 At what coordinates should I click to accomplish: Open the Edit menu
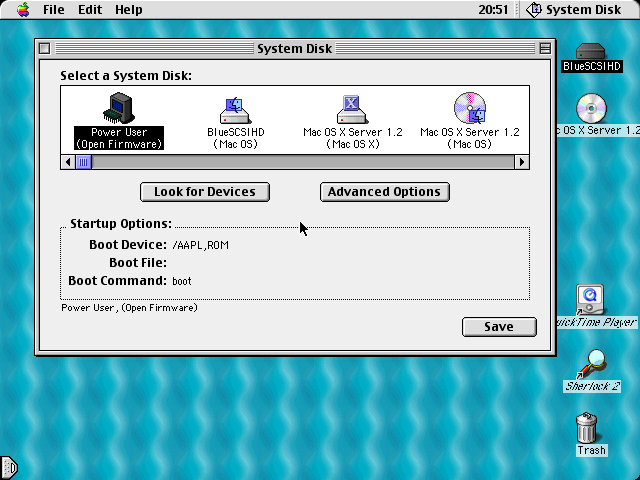tap(90, 9)
